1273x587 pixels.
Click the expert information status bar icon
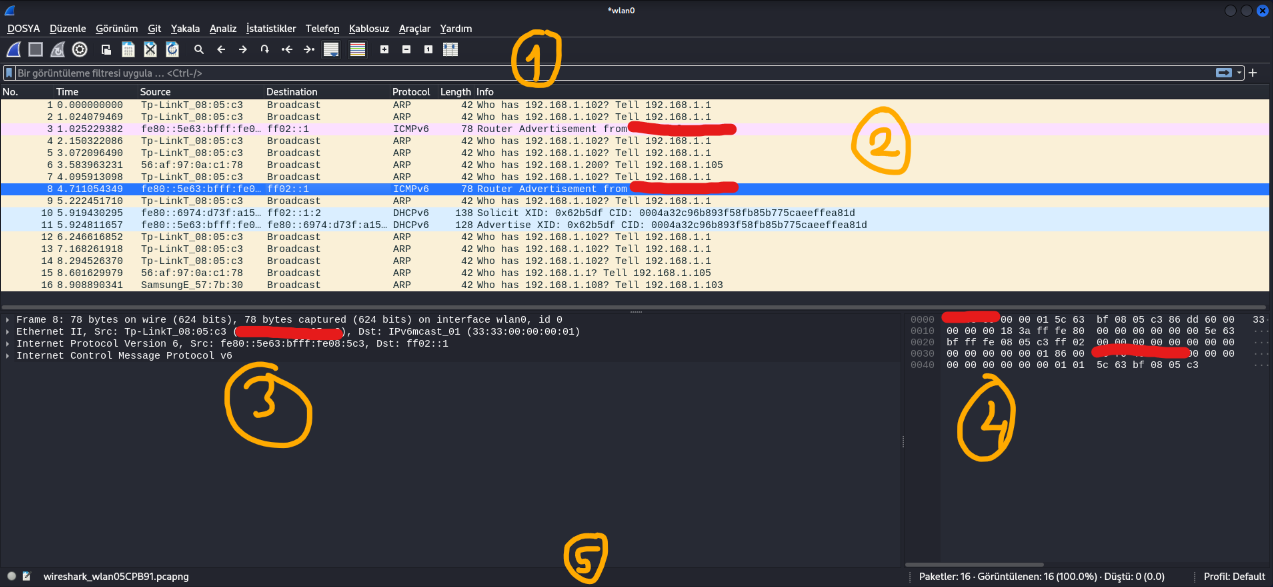coord(11,577)
